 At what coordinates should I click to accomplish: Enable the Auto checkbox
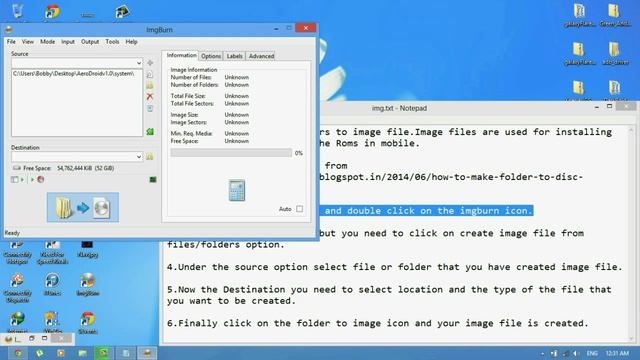[300, 209]
